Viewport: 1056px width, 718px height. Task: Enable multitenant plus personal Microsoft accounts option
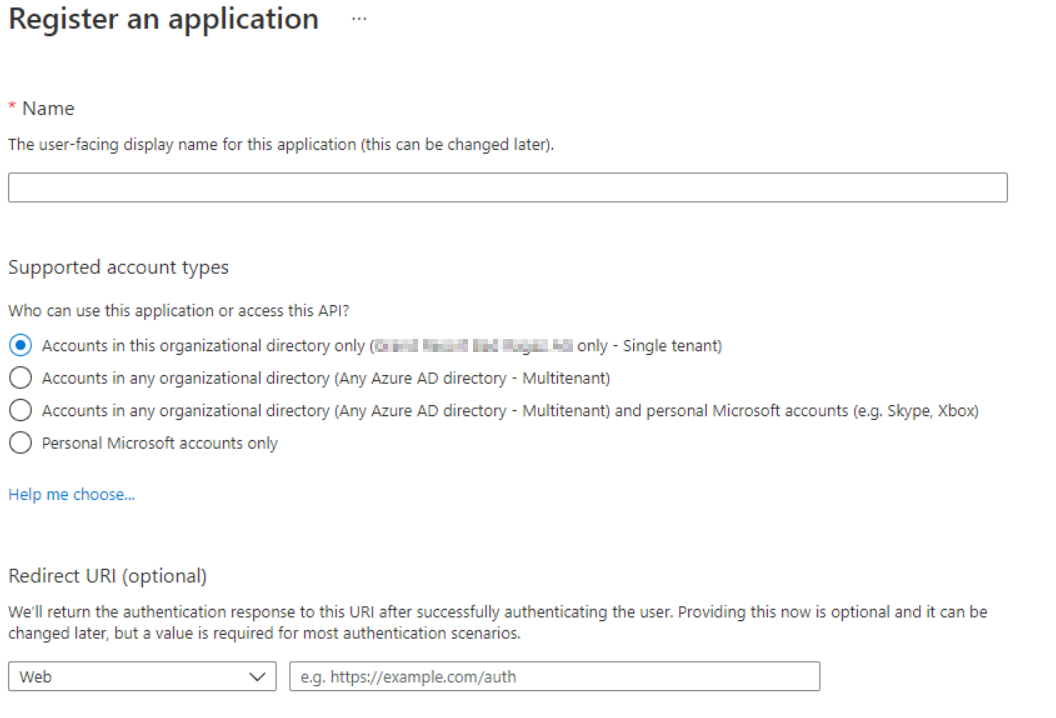coord(19,410)
